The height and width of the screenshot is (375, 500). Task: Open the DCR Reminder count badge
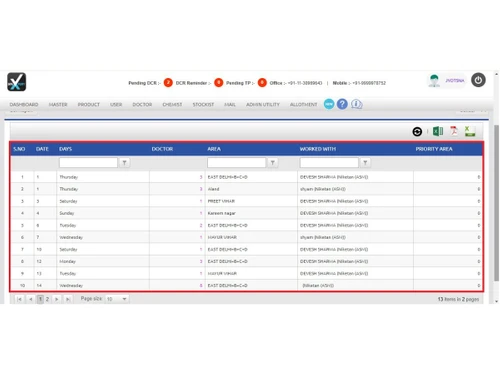(x=219, y=82)
